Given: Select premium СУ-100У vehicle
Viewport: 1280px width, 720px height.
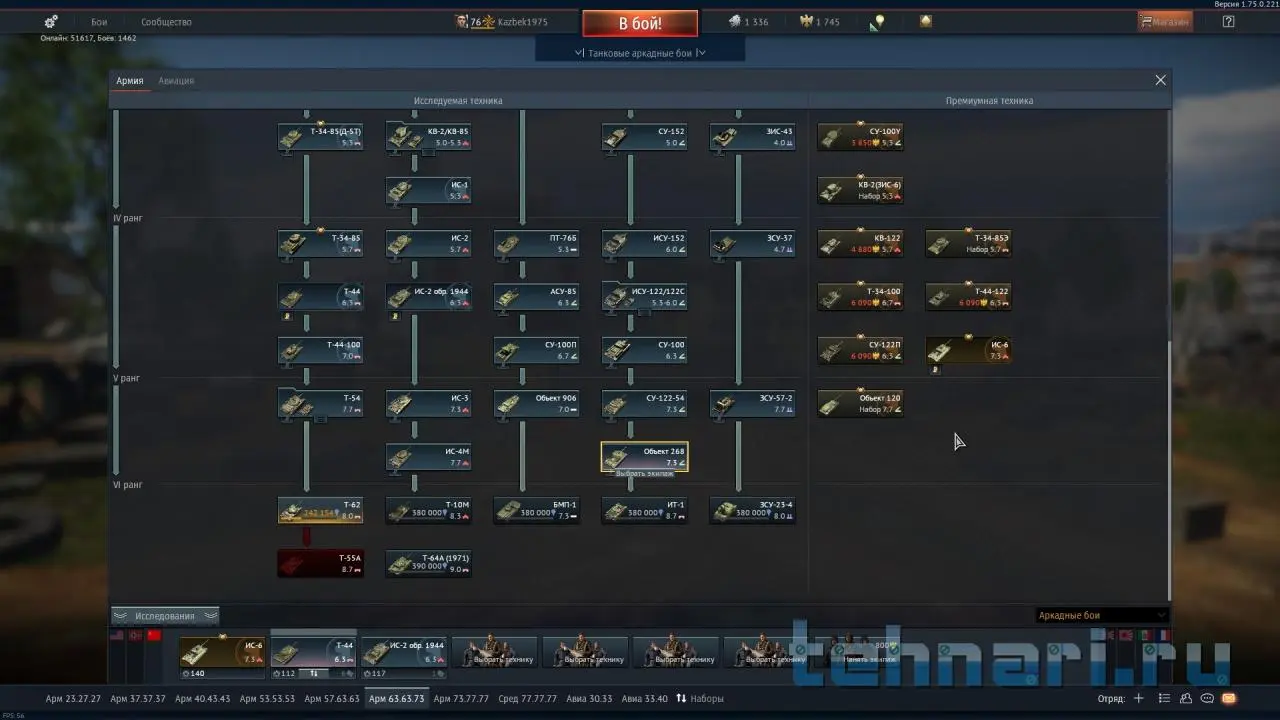Looking at the screenshot, I should pyautogui.click(x=860, y=137).
